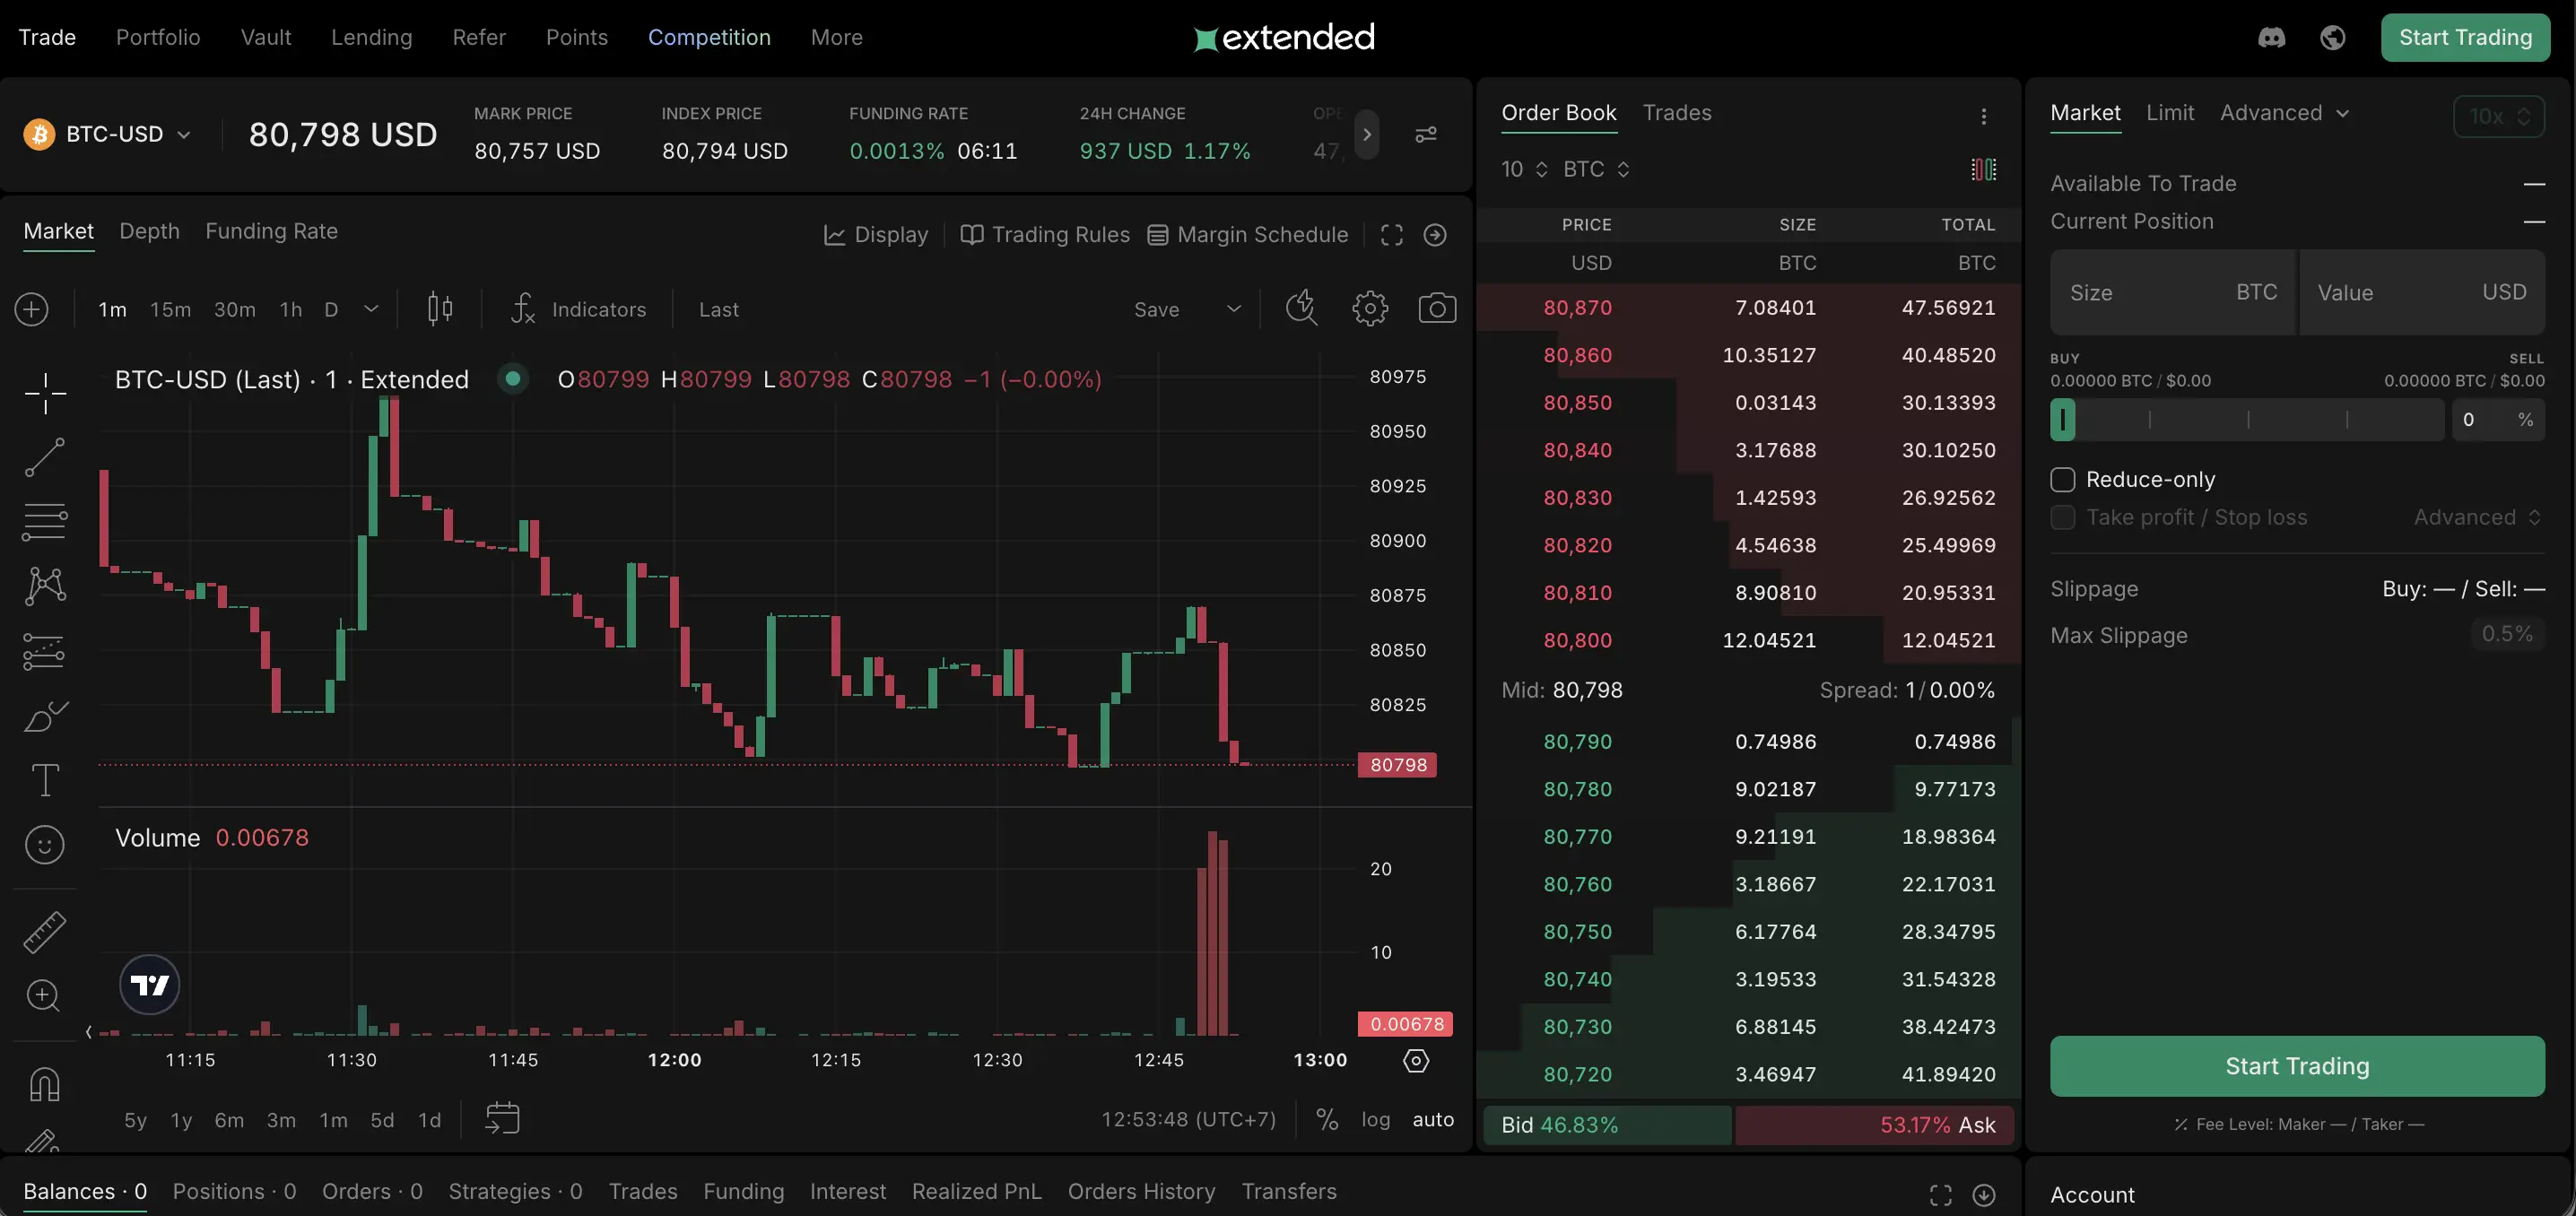Select the 1h chart interval
Viewport: 2576px width, 1216px height.
pyautogui.click(x=291, y=309)
